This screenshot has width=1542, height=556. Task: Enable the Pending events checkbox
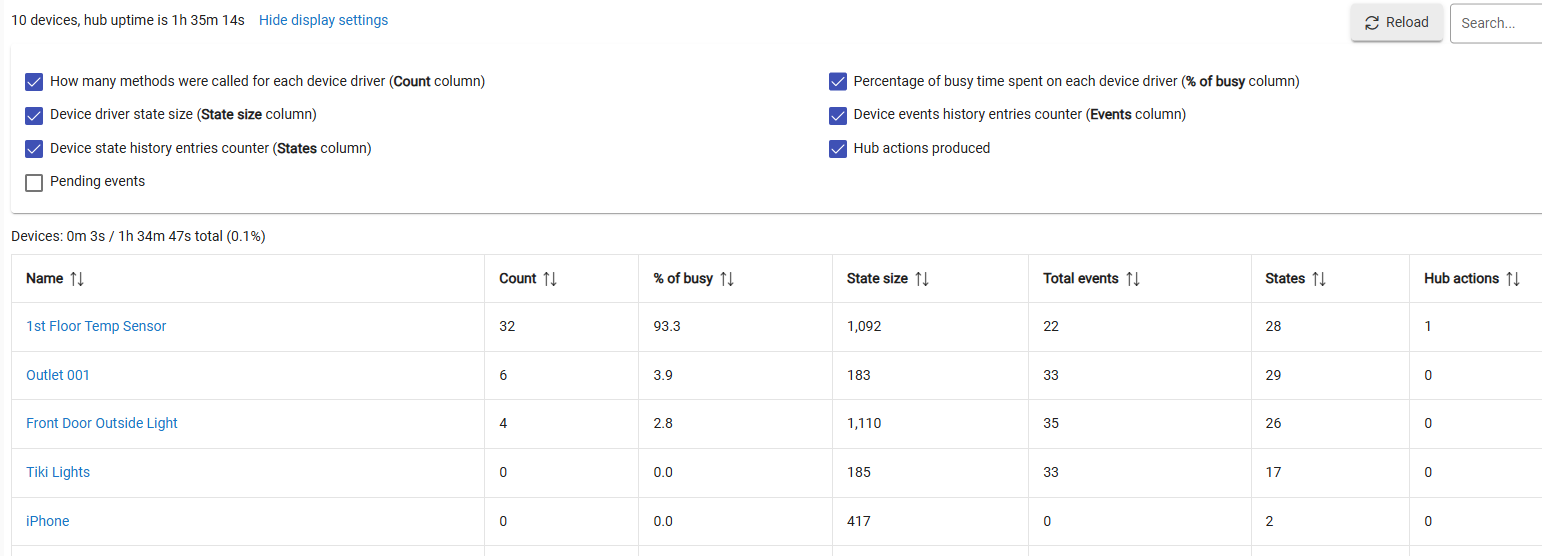tap(34, 182)
